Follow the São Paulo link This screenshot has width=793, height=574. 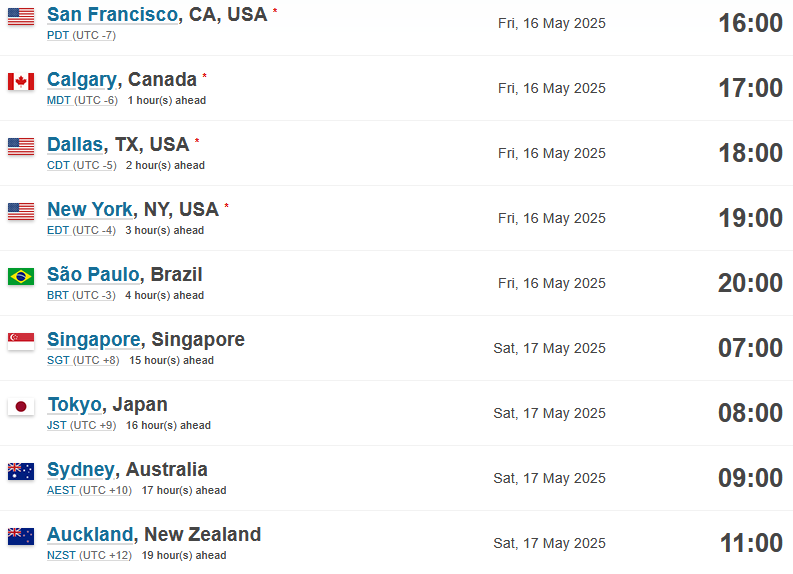(93, 274)
